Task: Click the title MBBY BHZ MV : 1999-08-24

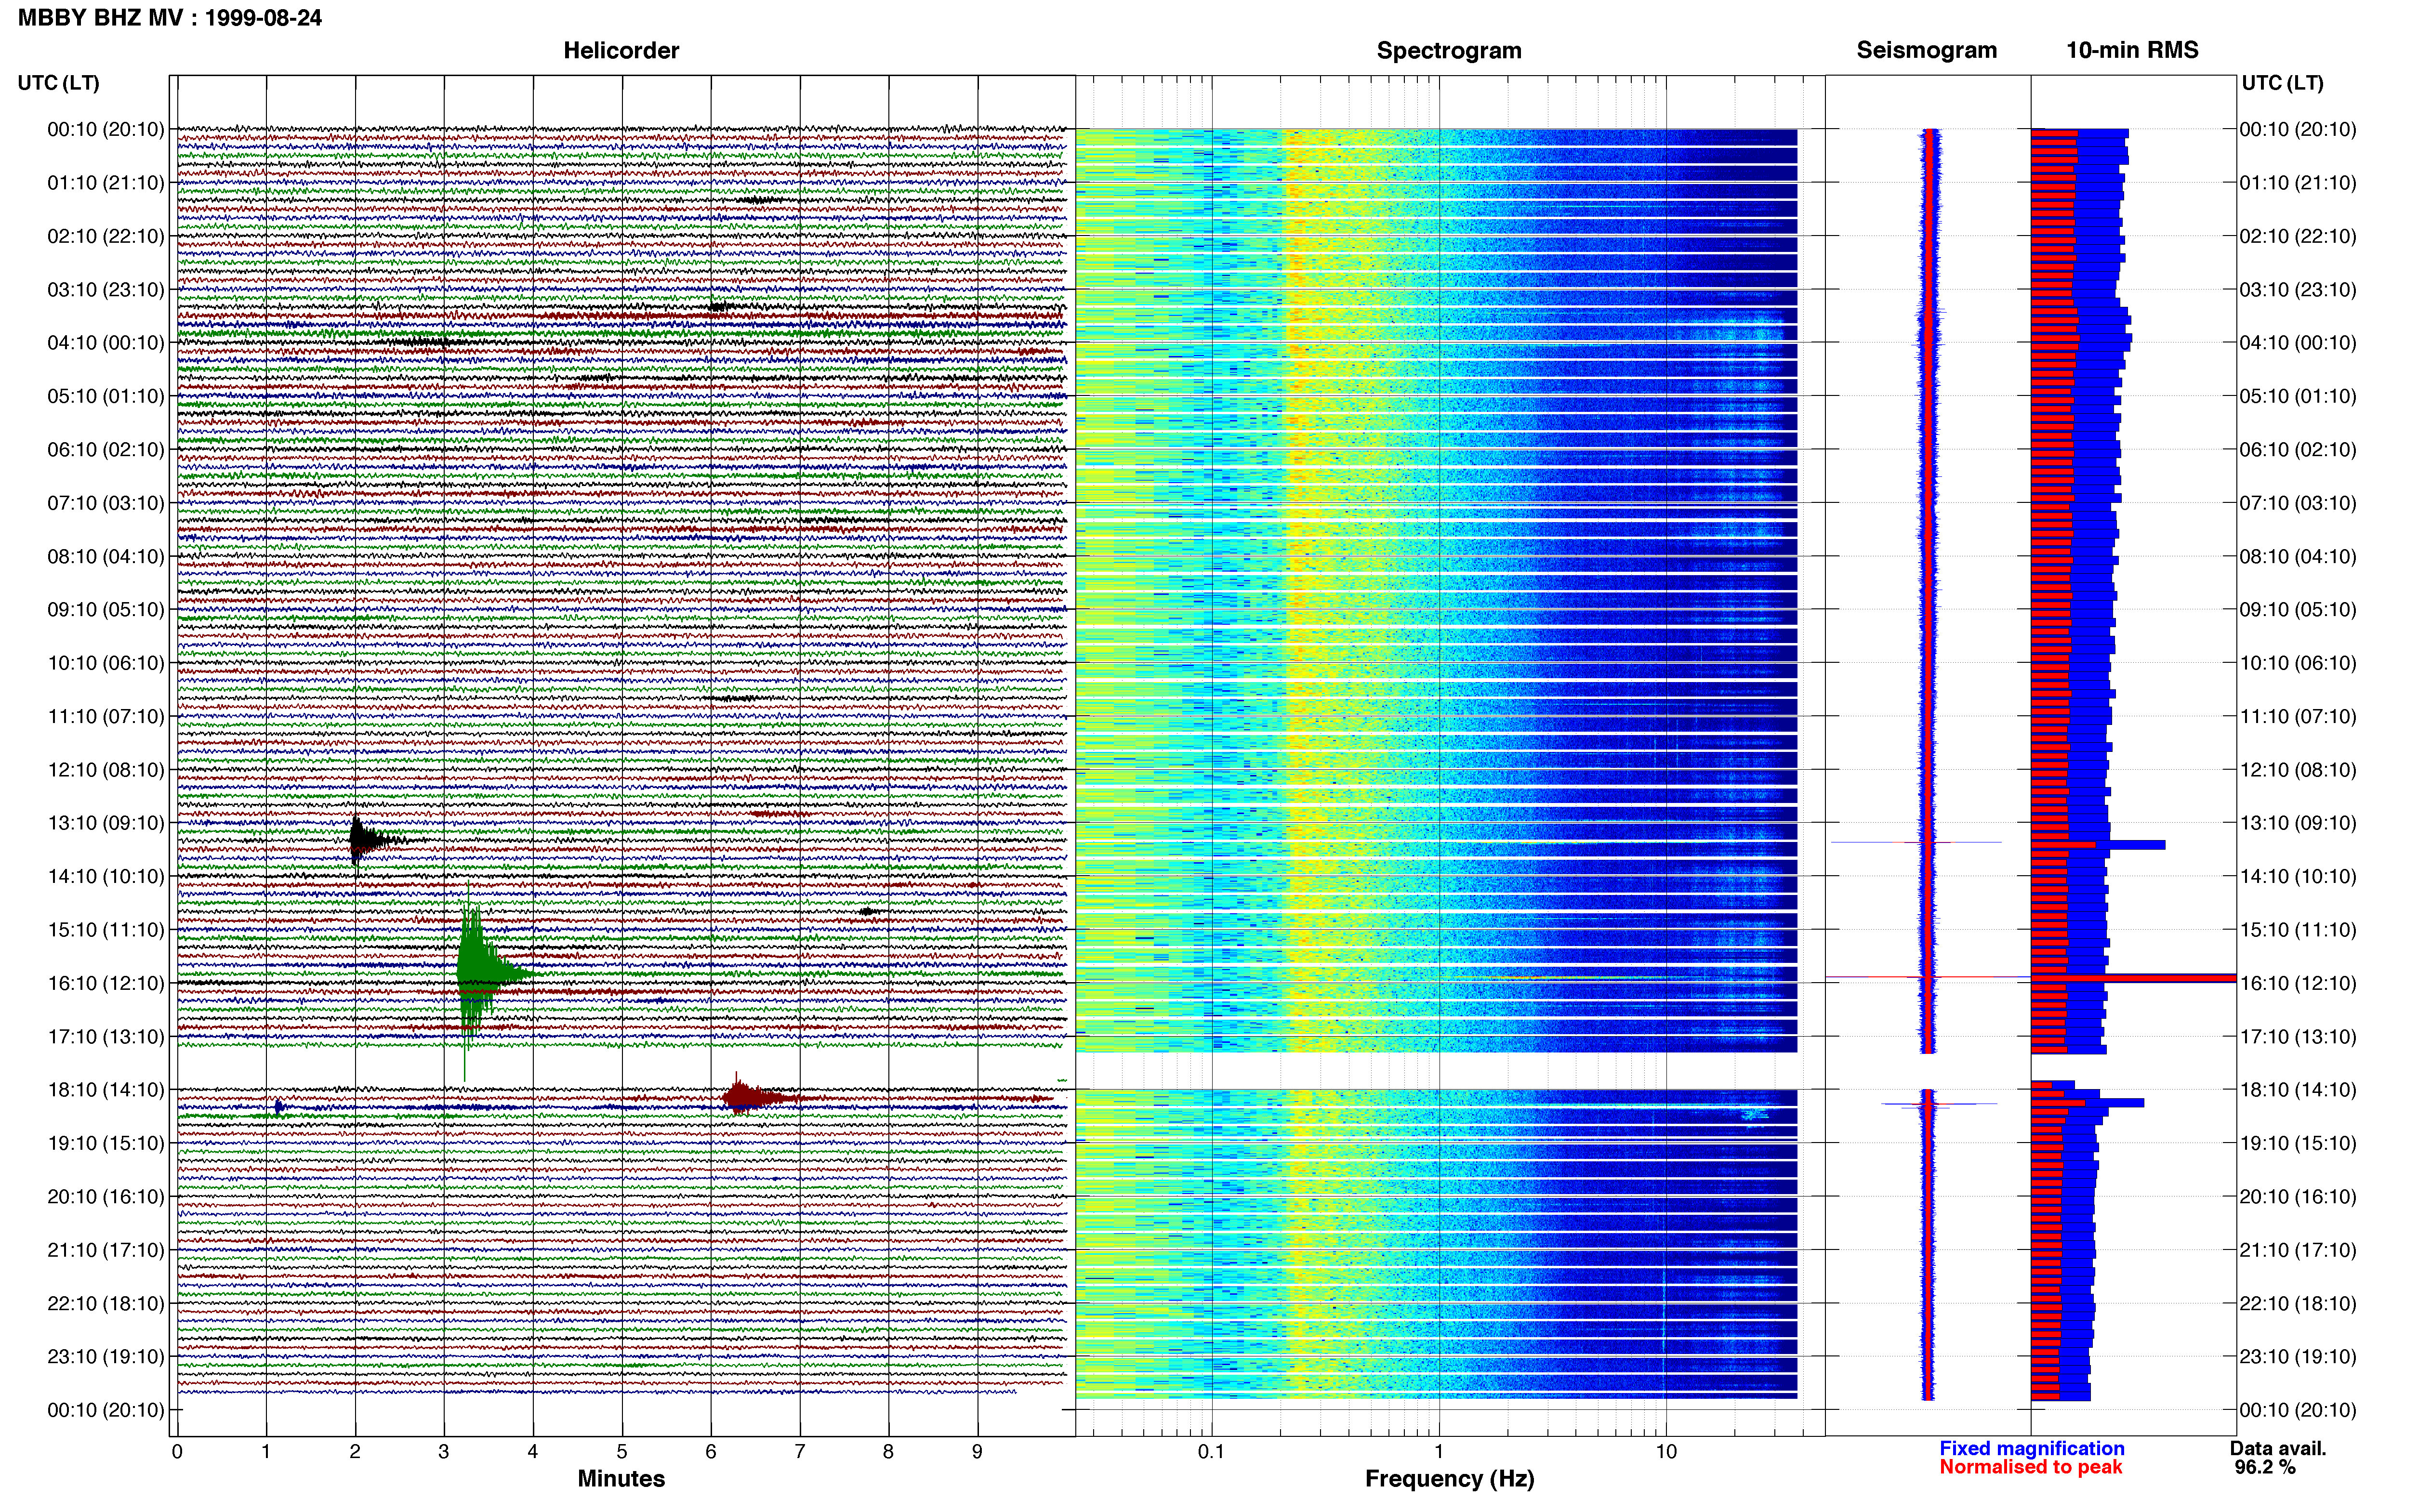Action: tap(170, 17)
